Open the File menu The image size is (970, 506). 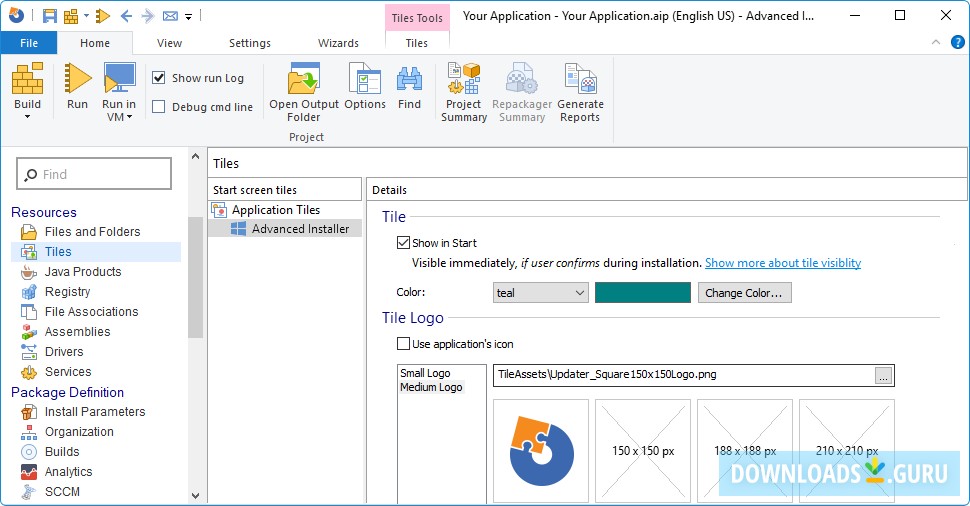29,43
